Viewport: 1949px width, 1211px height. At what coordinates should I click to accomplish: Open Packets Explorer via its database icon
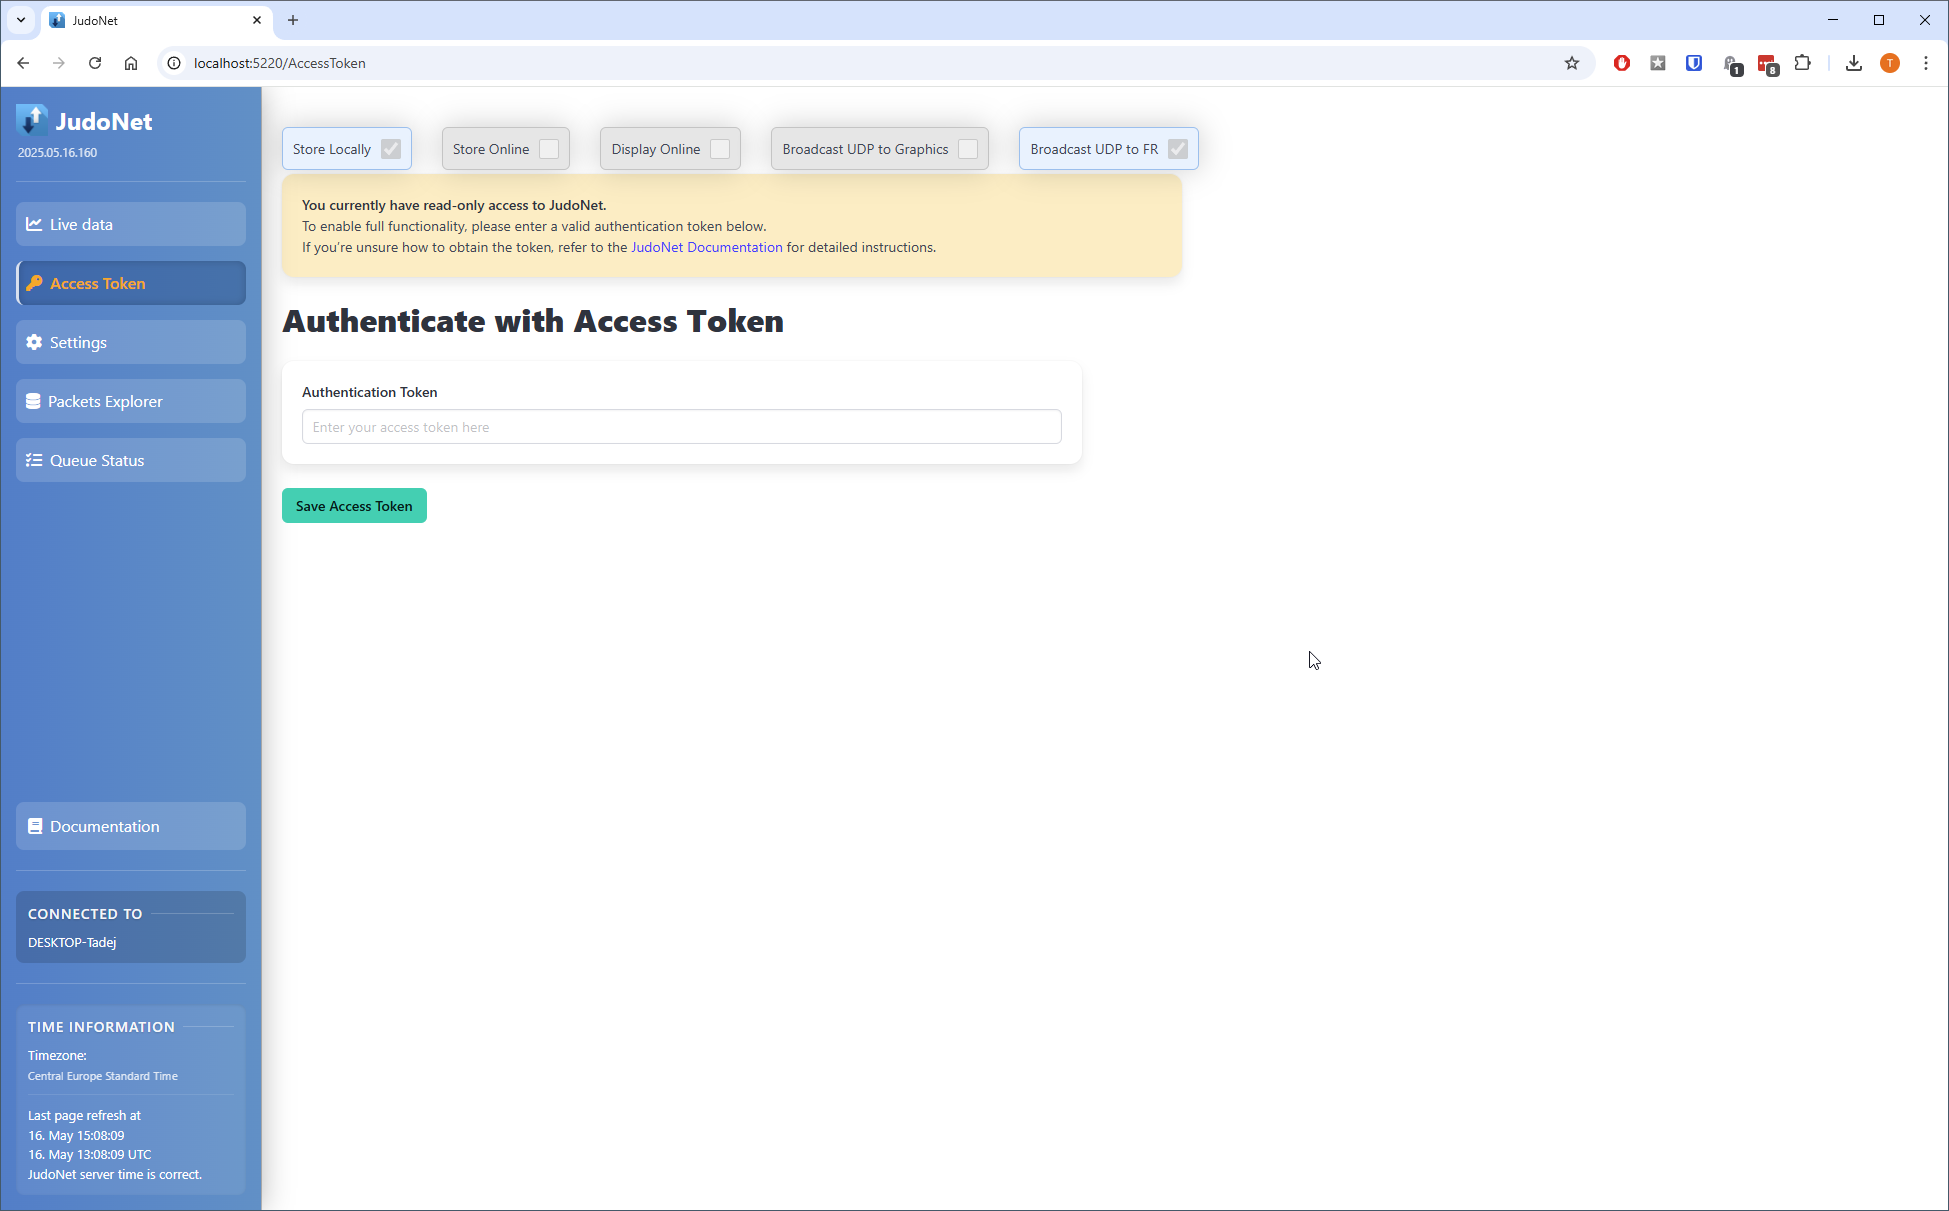[x=34, y=401]
